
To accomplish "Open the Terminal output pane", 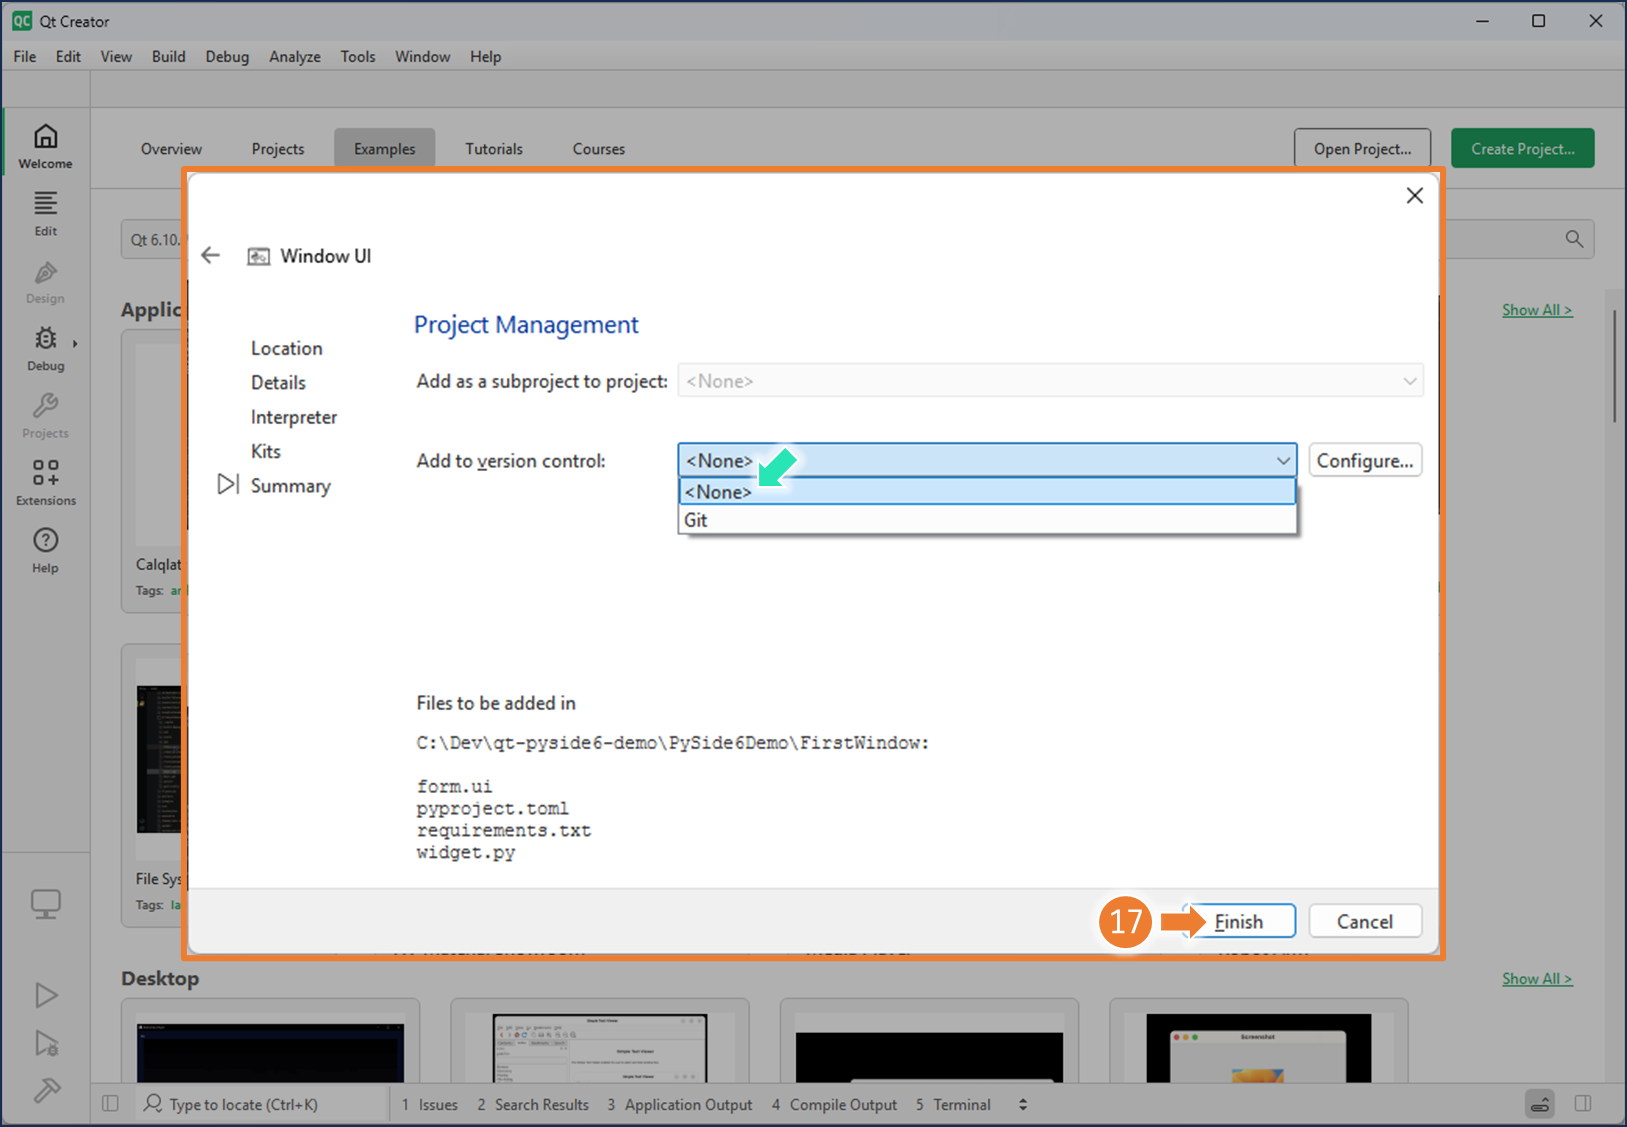I will pos(953,1104).
